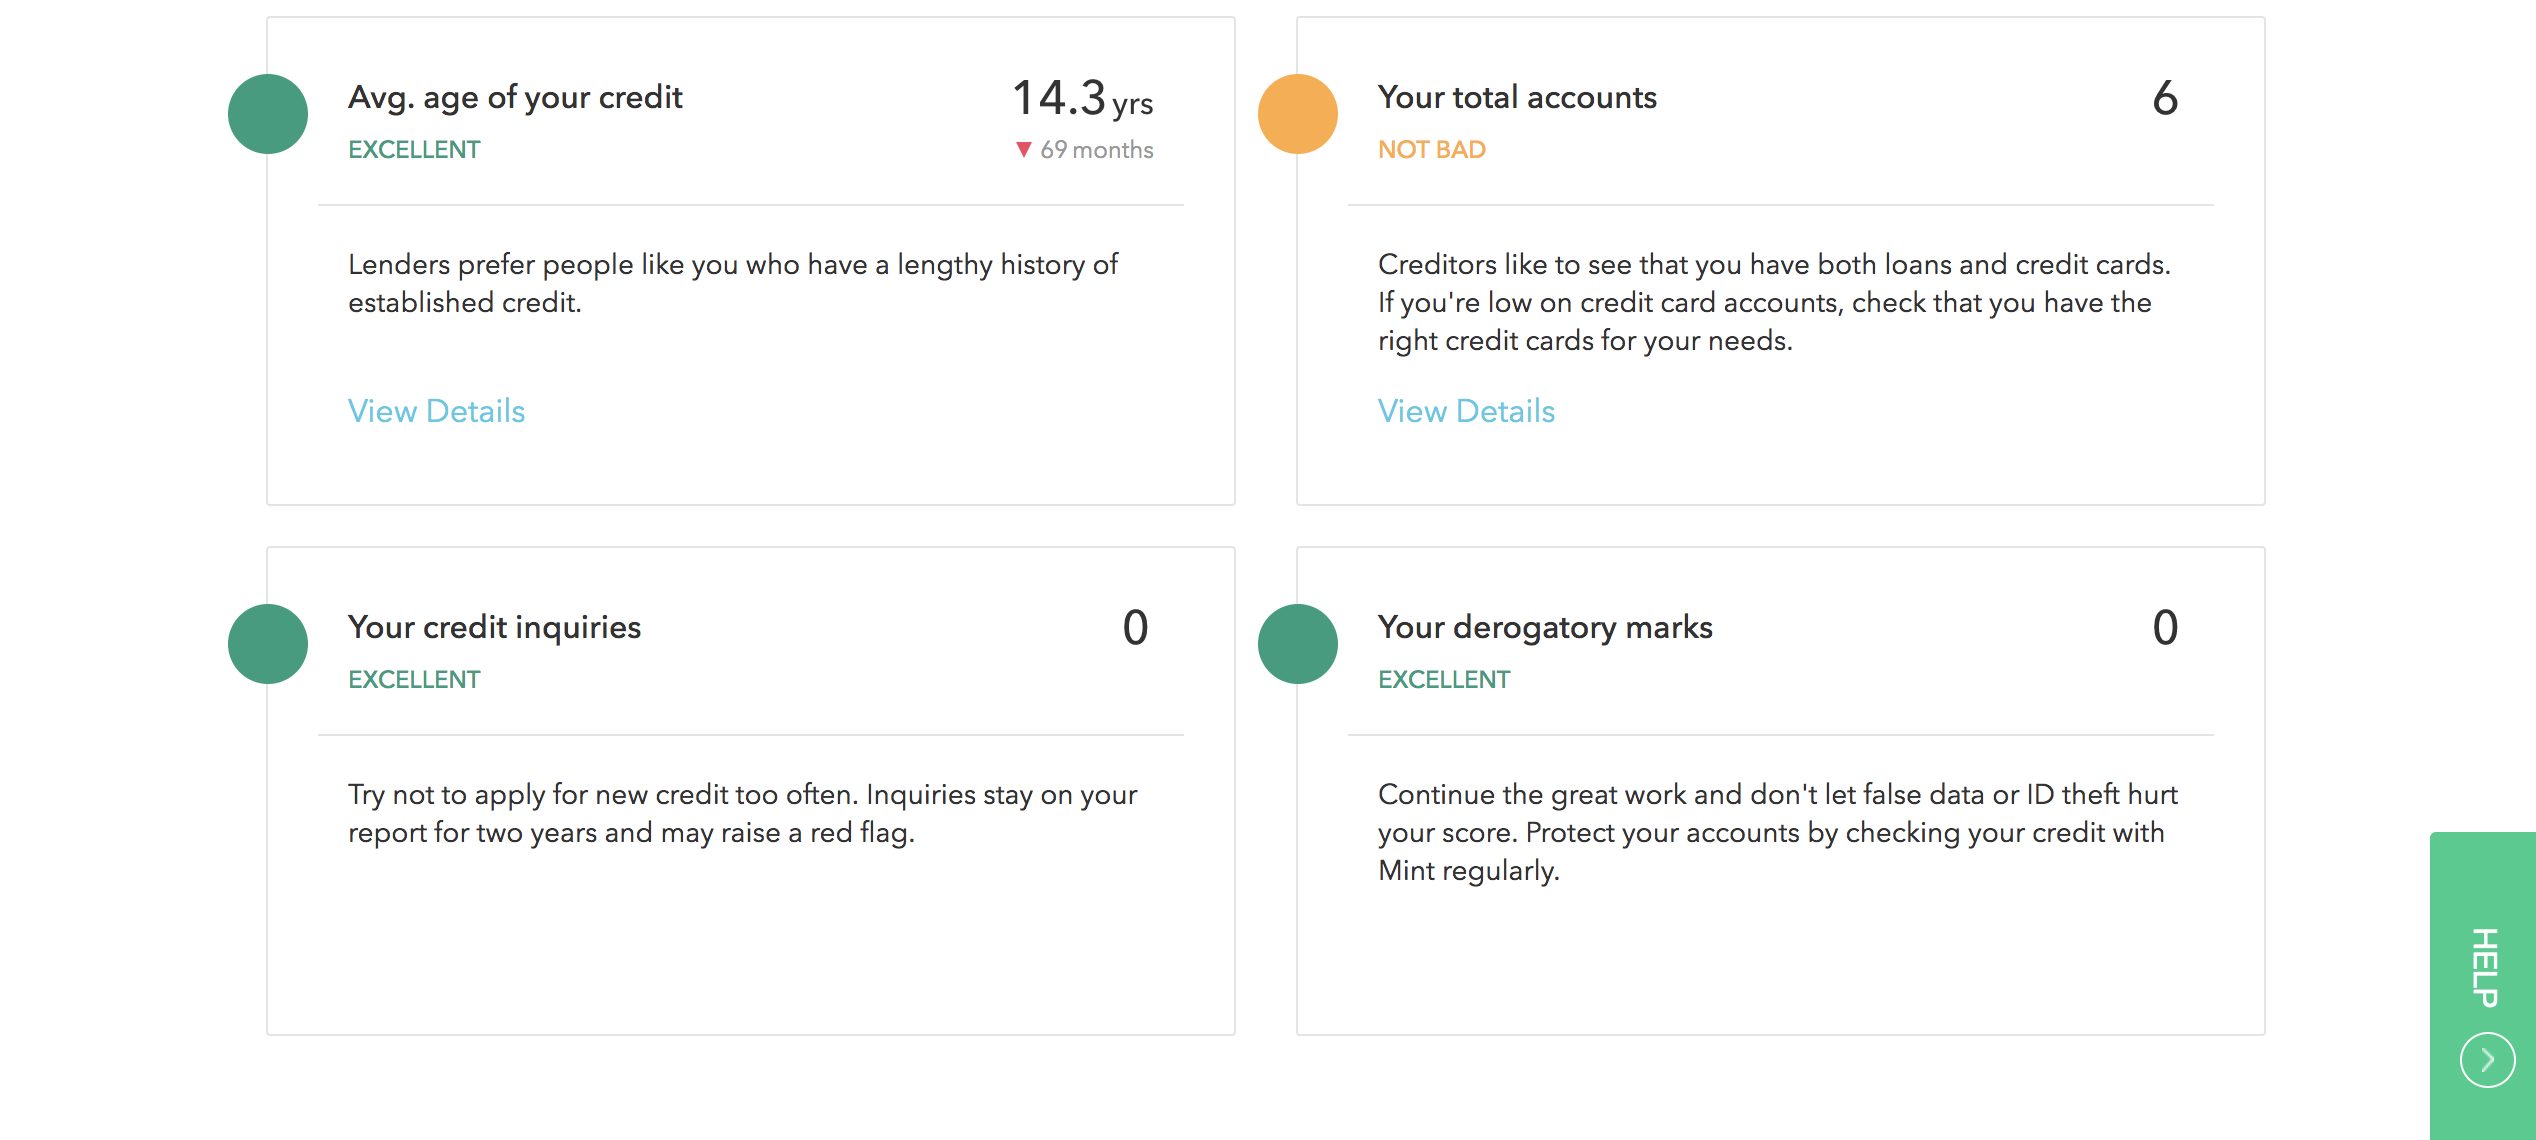Click the credit inquiries count of 0
Image resolution: width=2536 pixels, height=1140 pixels.
pos(1135,629)
